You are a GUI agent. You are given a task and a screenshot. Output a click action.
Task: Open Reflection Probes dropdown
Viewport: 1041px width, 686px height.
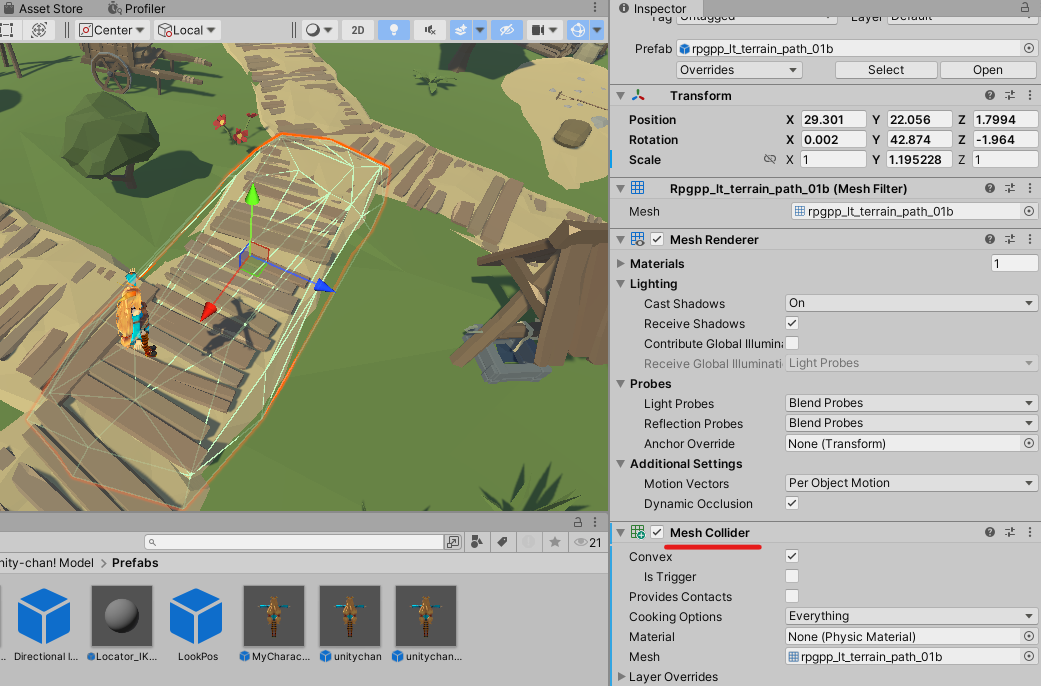tap(910, 423)
